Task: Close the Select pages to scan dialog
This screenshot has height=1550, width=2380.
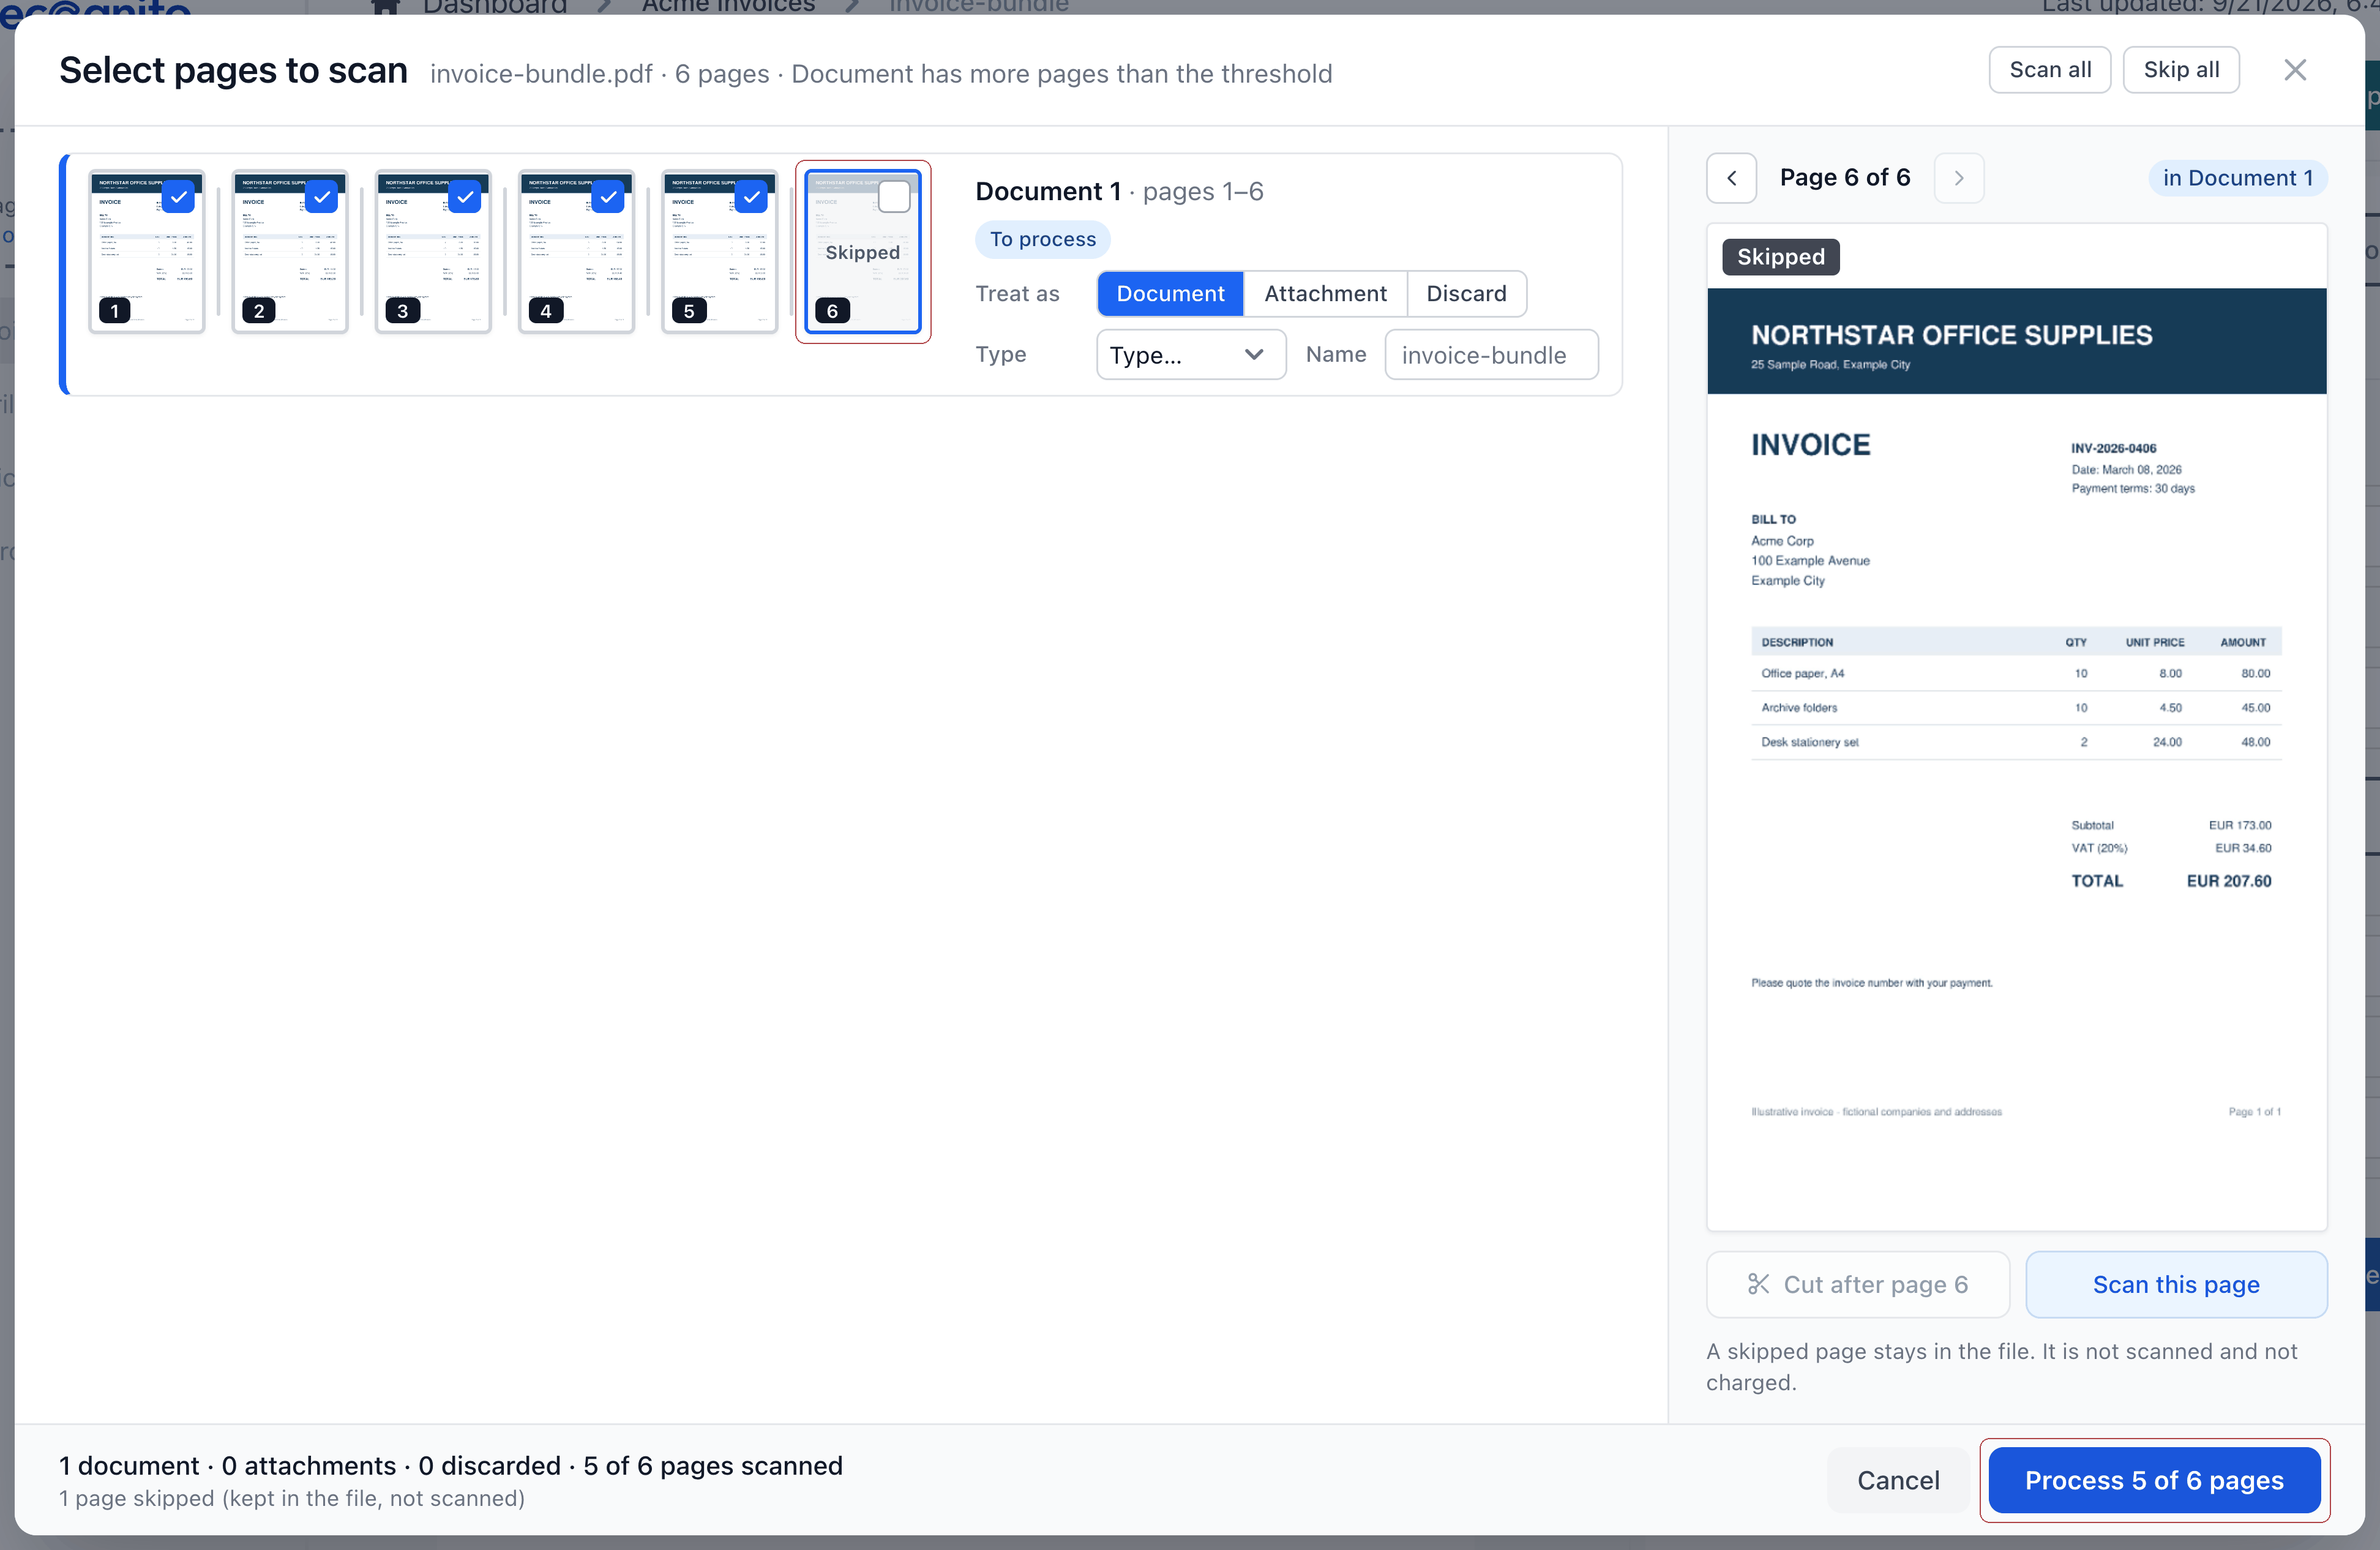Action: click(2295, 70)
